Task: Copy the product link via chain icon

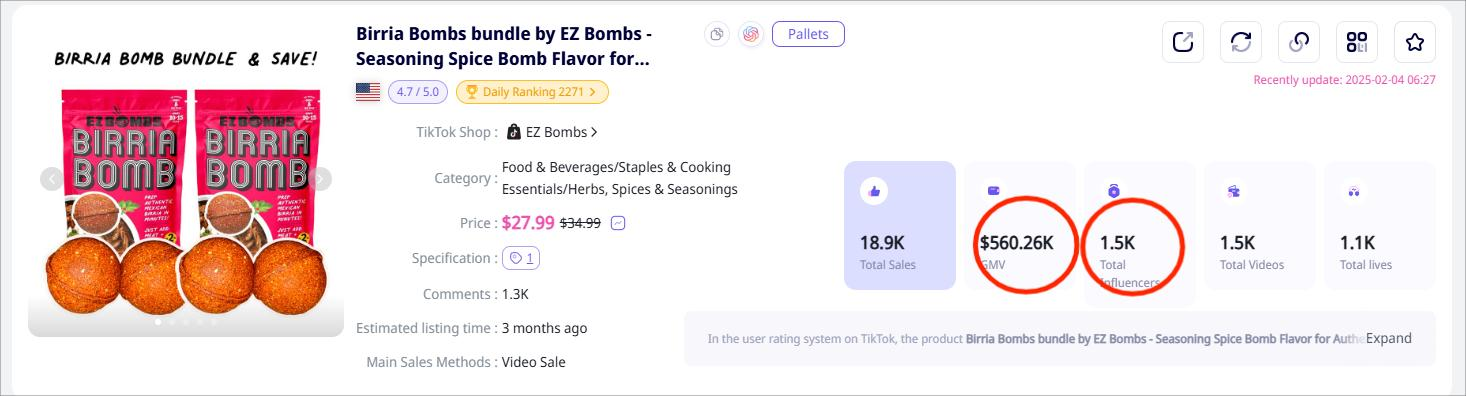Action: tap(1299, 42)
